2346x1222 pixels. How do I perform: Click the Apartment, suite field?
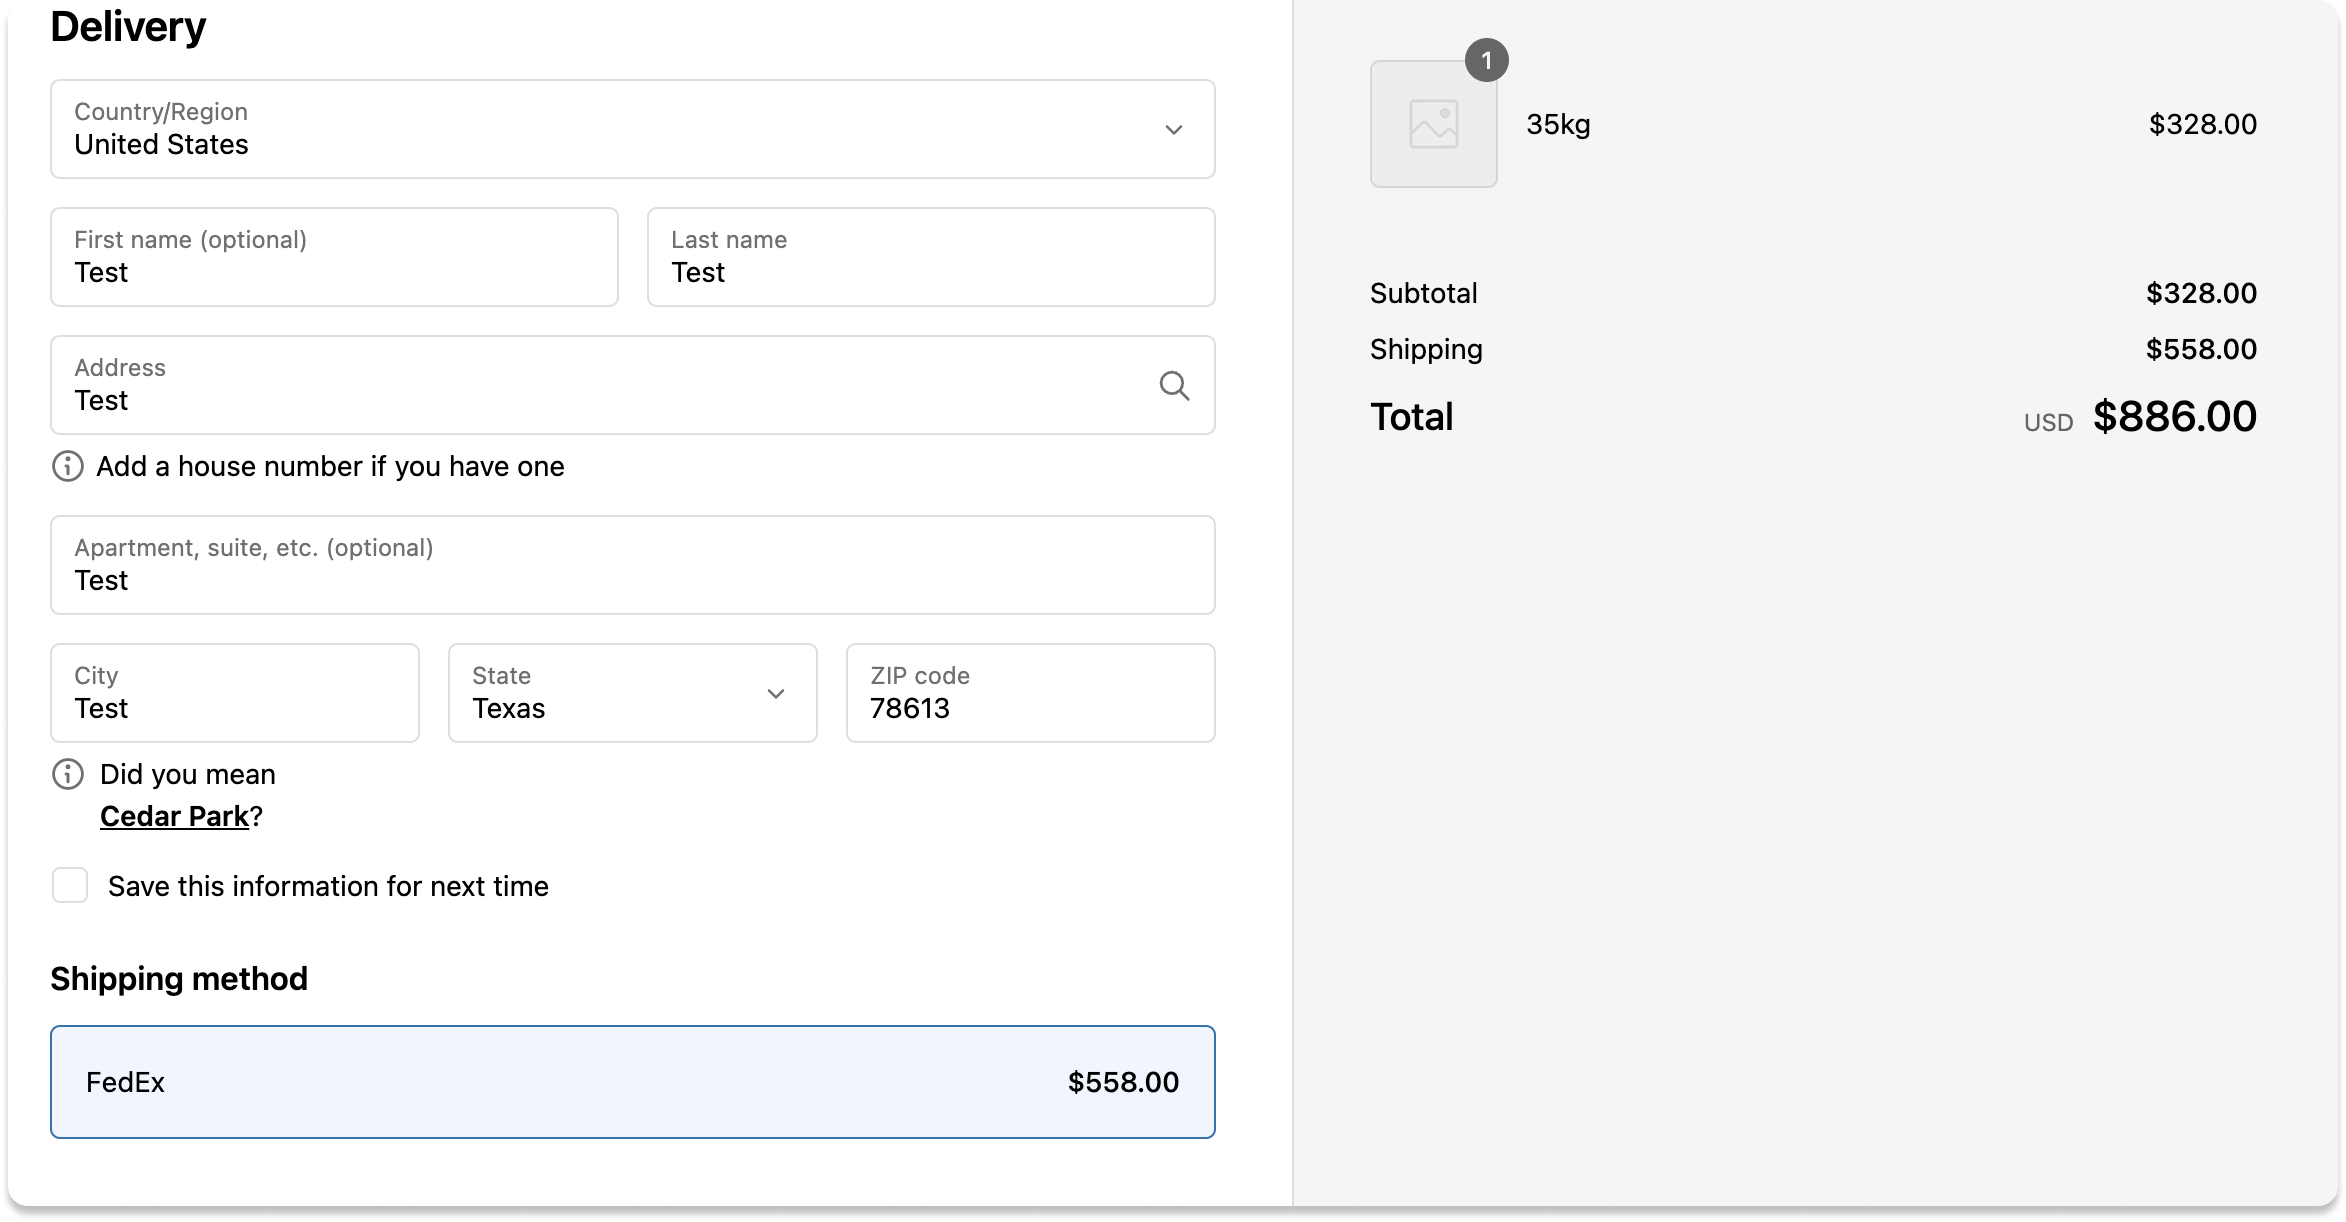pos(632,566)
